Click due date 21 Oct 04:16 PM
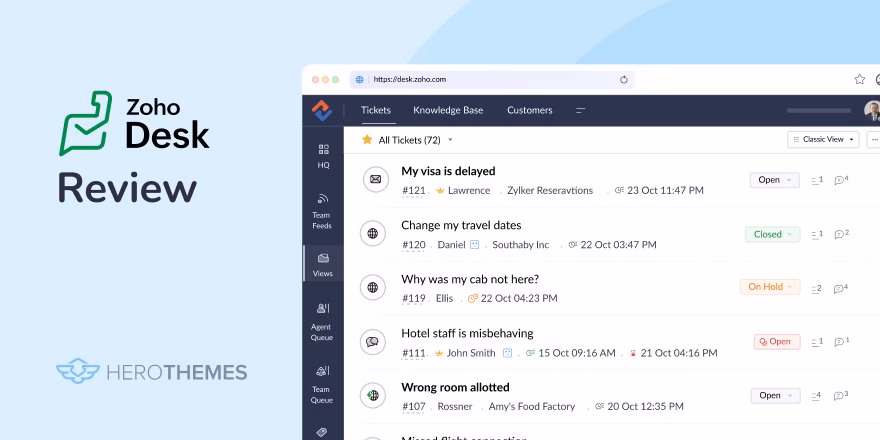Screen dimensions: 880x440 (679, 353)
